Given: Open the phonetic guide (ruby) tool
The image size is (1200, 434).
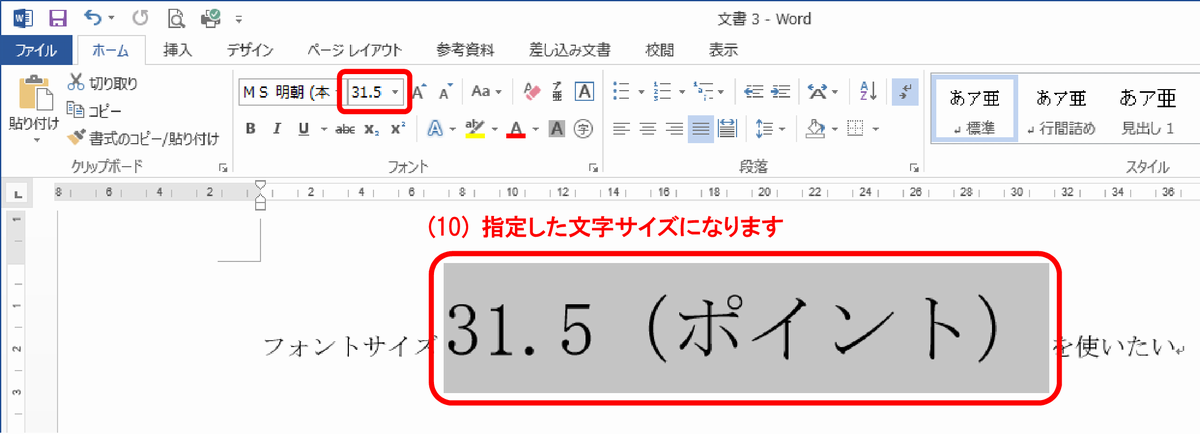Looking at the screenshot, I should [x=558, y=91].
